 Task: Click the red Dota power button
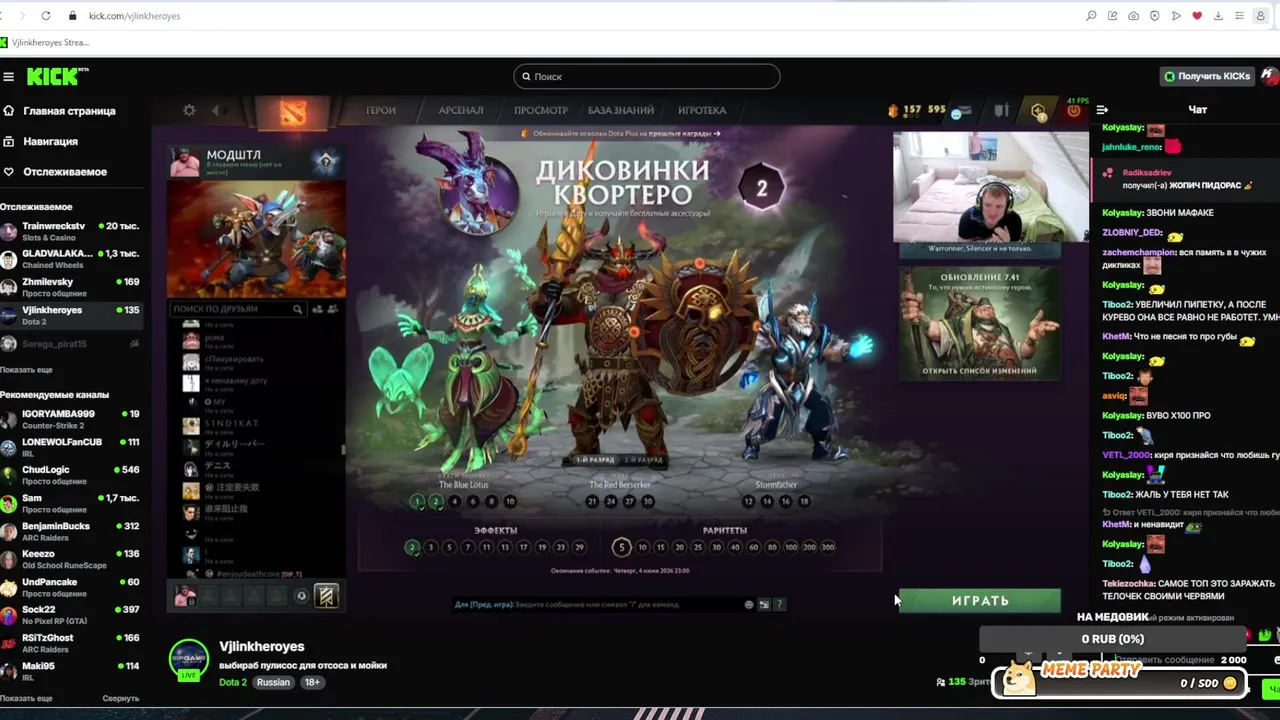(1074, 111)
